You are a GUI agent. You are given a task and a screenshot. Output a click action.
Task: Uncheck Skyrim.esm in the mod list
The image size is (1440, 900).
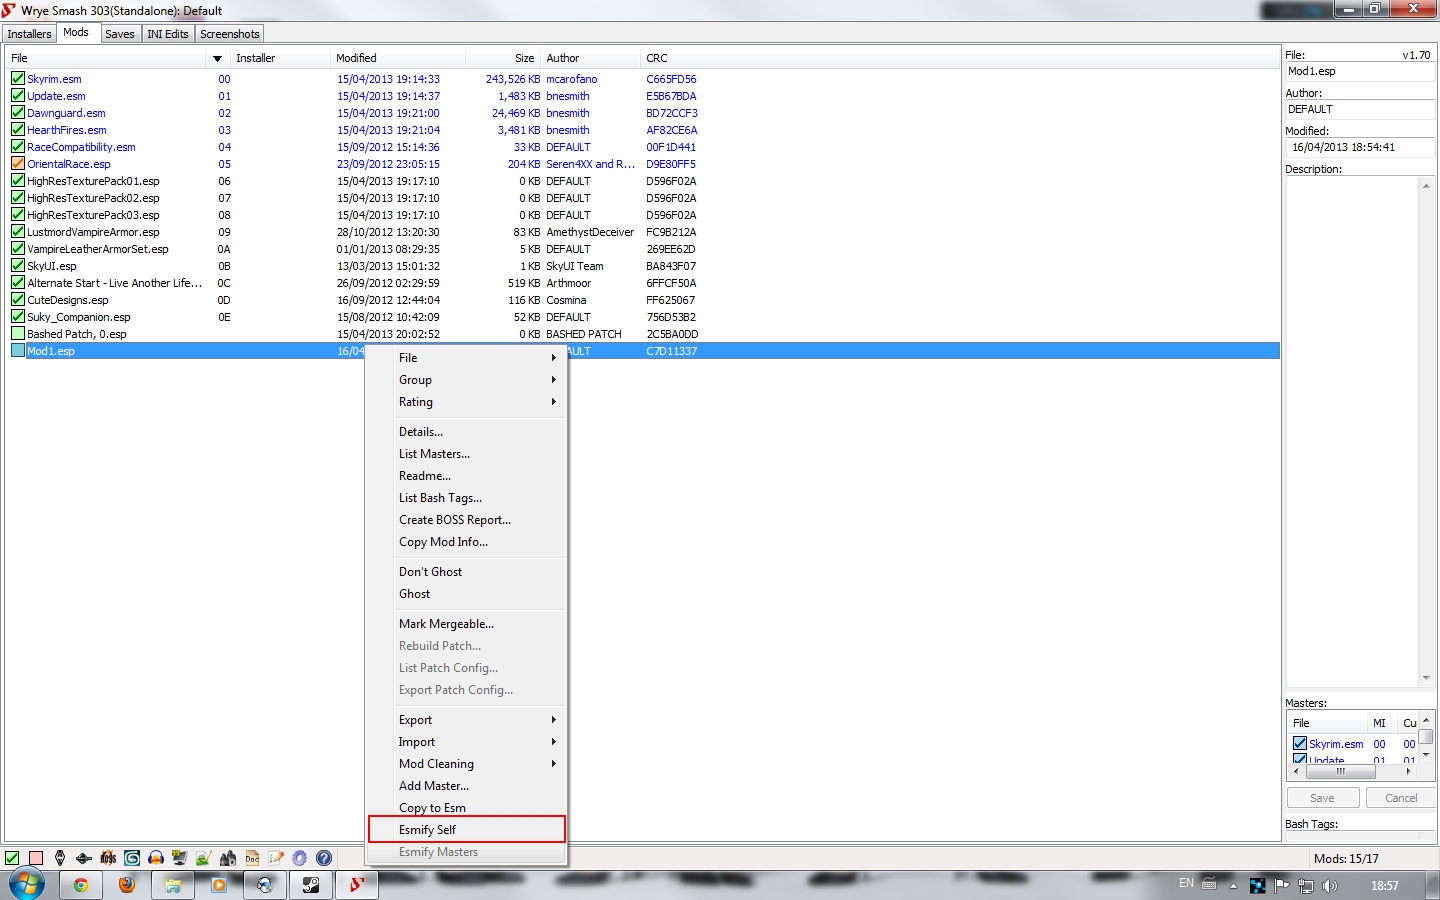[x=18, y=79]
